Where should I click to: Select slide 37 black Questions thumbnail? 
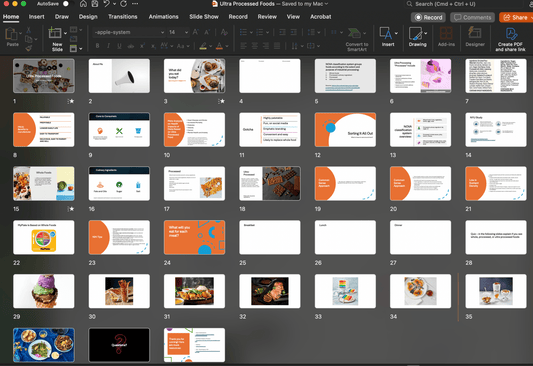119,345
